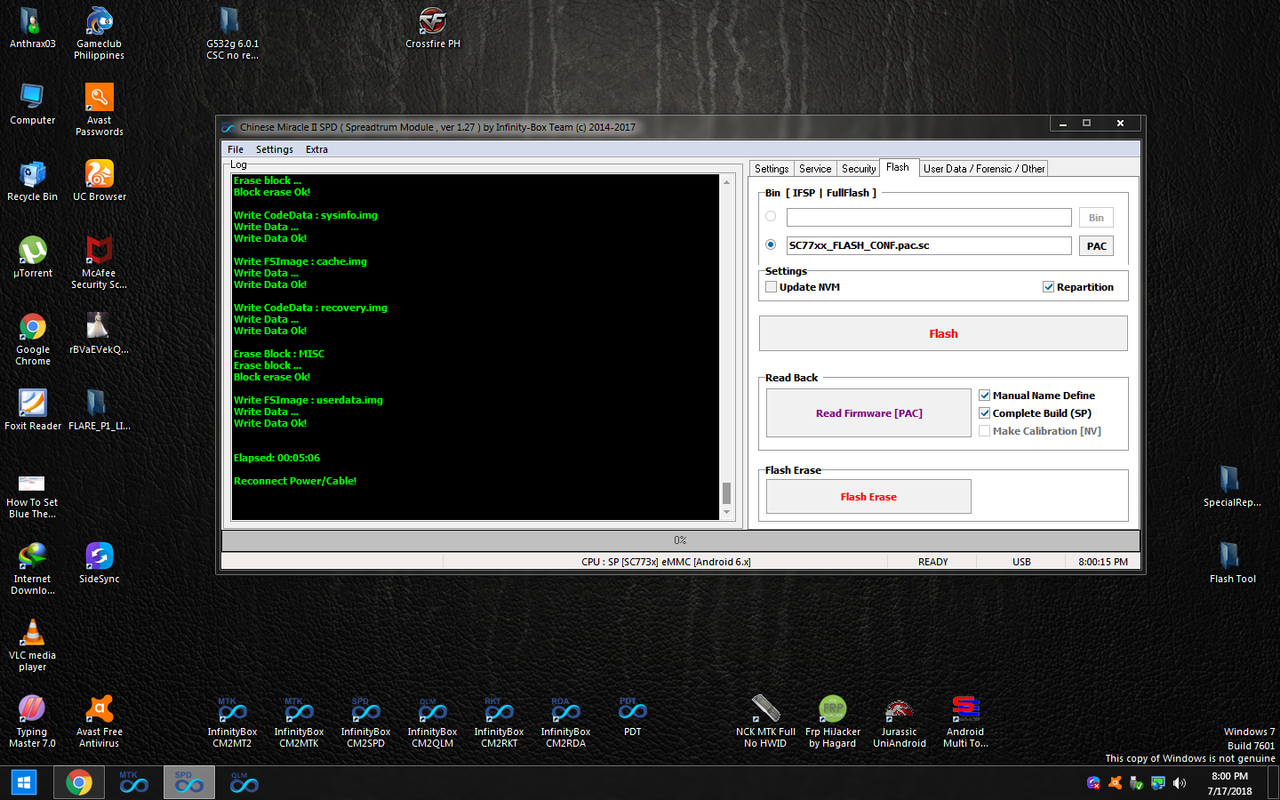Image resolution: width=1280 pixels, height=800 pixels.
Task: Open SpecialRep folder on desktop
Action: coord(1232,486)
